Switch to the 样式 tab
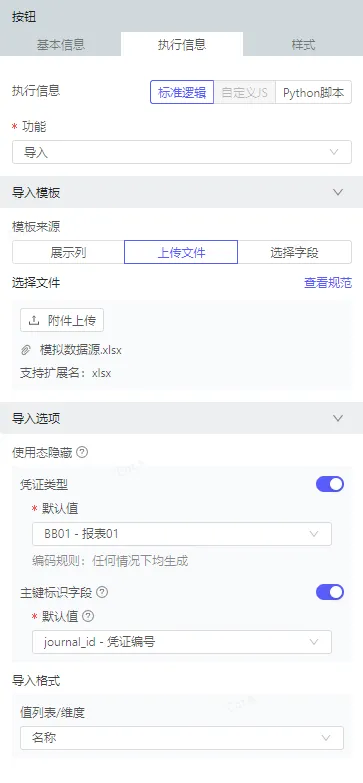 click(x=303, y=44)
